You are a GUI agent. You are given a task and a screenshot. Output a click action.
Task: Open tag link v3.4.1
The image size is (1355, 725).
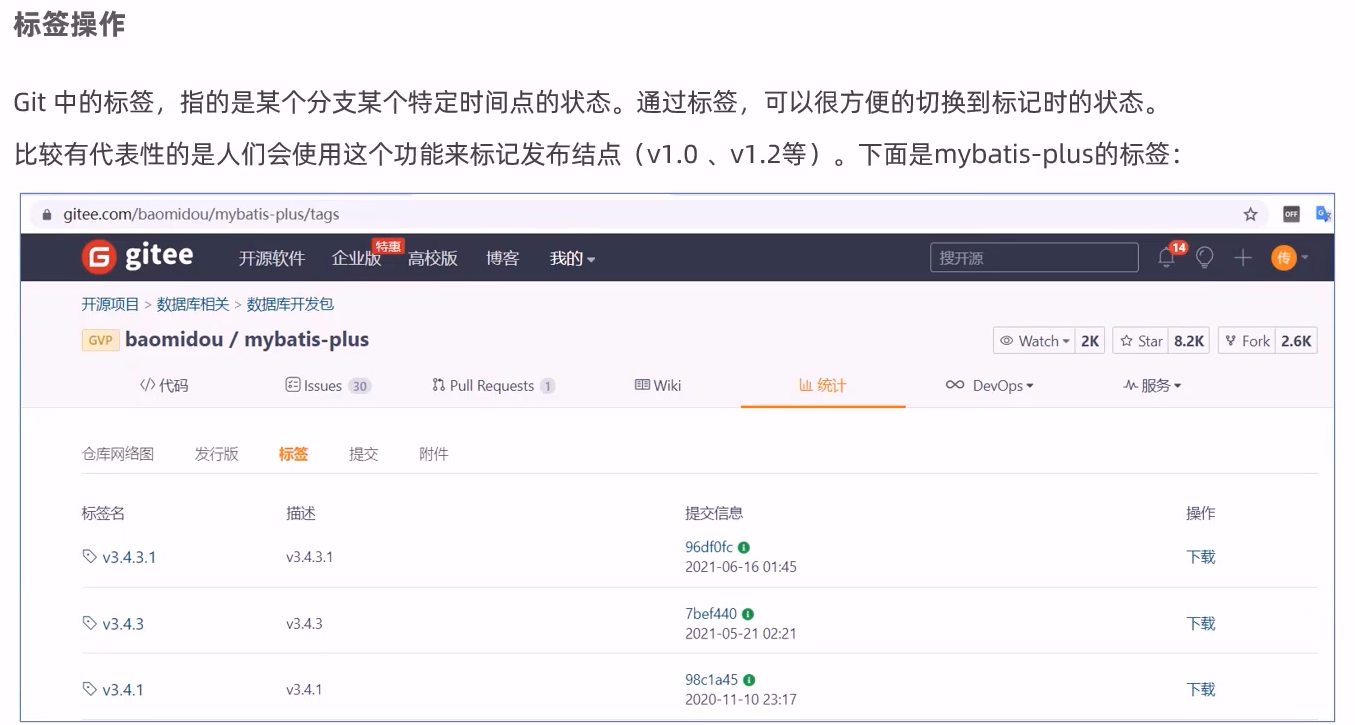(x=123, y=689)
